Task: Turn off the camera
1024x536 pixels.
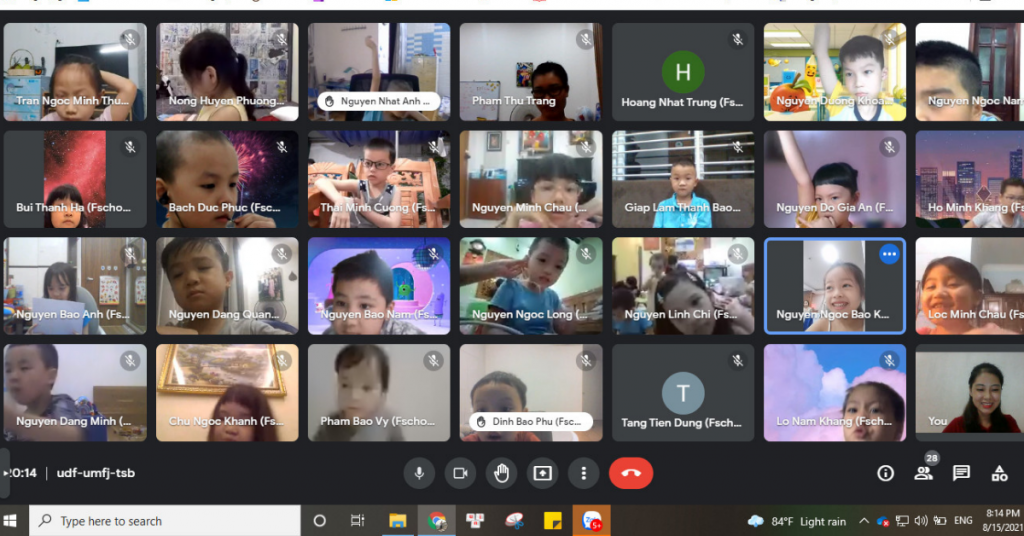Action: point(460,473)
